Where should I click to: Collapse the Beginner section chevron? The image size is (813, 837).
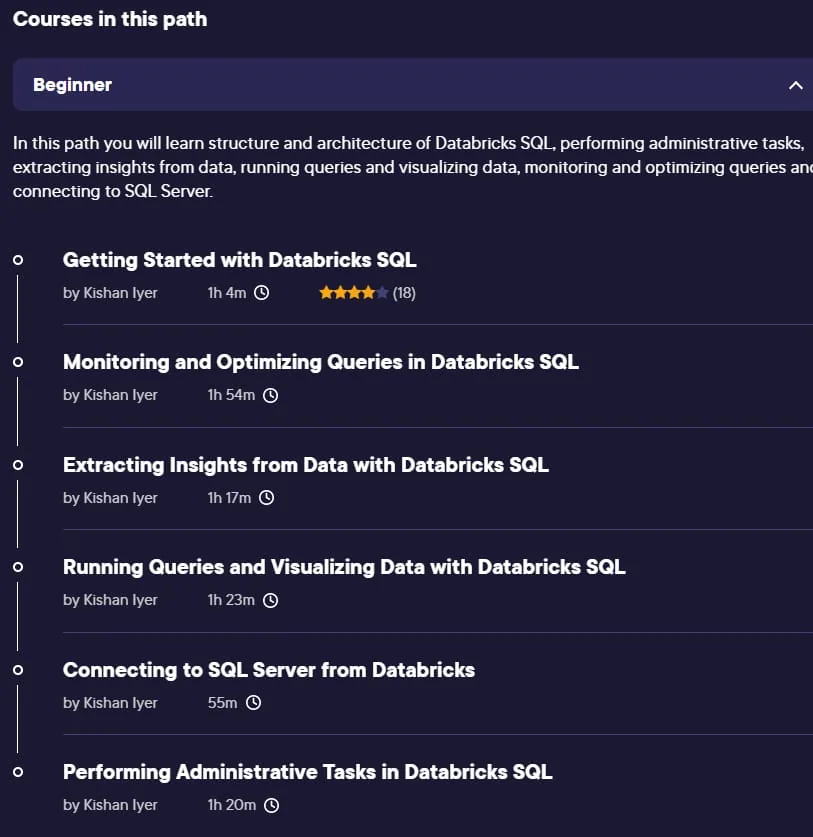coord(795,85)
